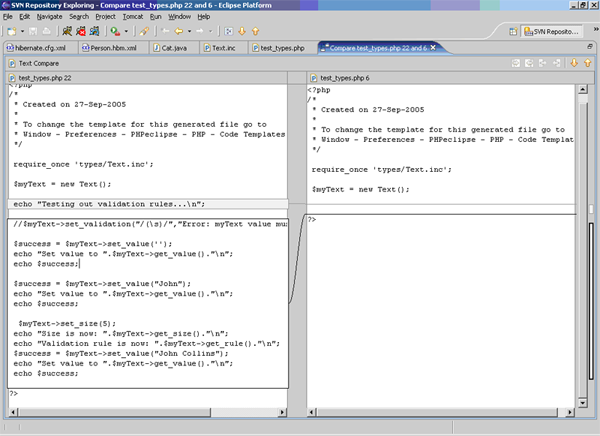600x436 pixels.
Task: Click the right pane vertical scroll down arrow
Action: 583,403
